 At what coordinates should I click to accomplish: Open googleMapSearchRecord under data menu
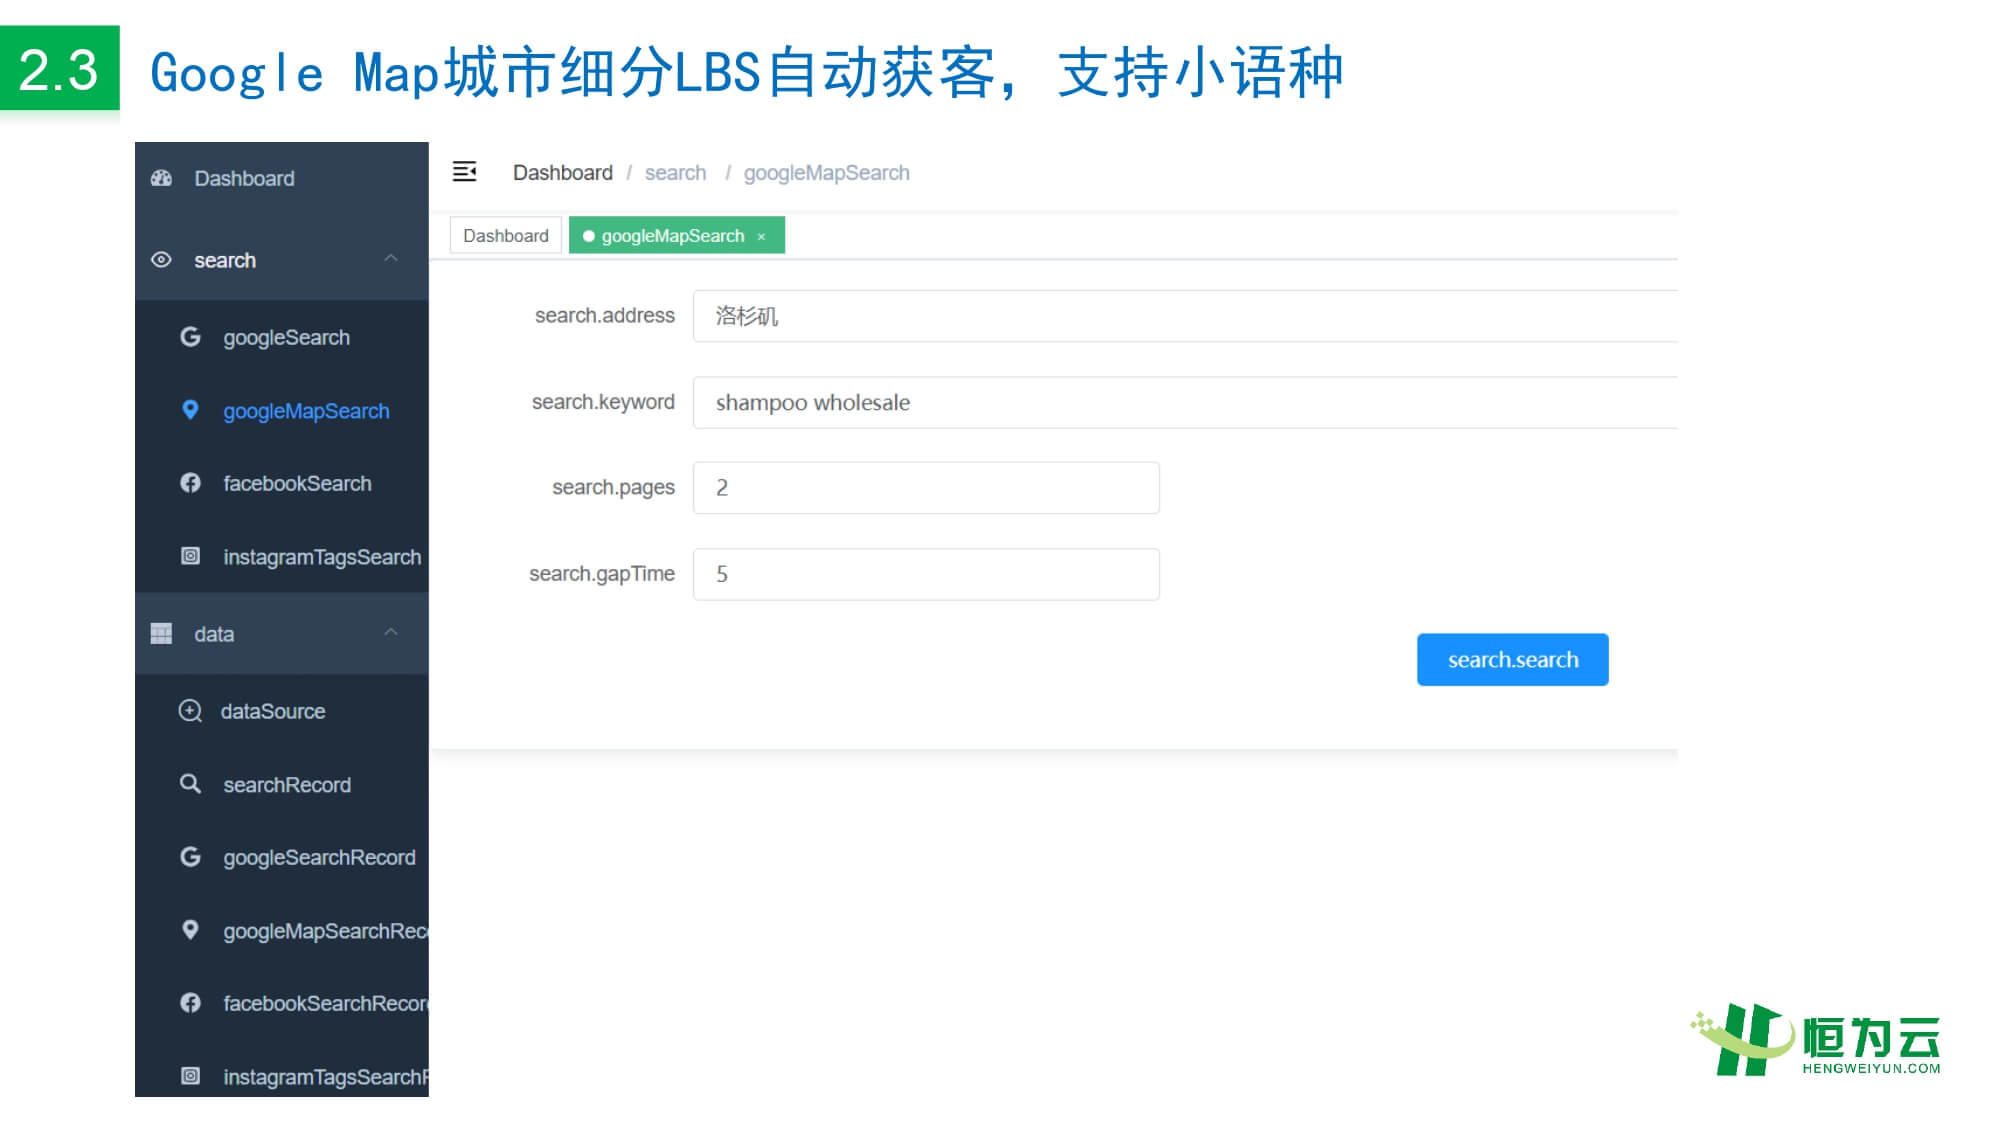(282, 931)
